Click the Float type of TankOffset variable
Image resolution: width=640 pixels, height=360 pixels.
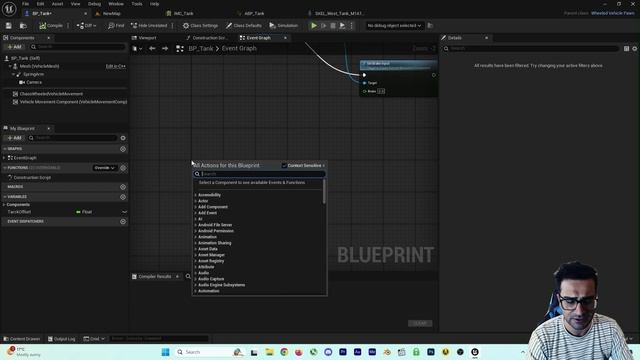click(x=84, y=212)
